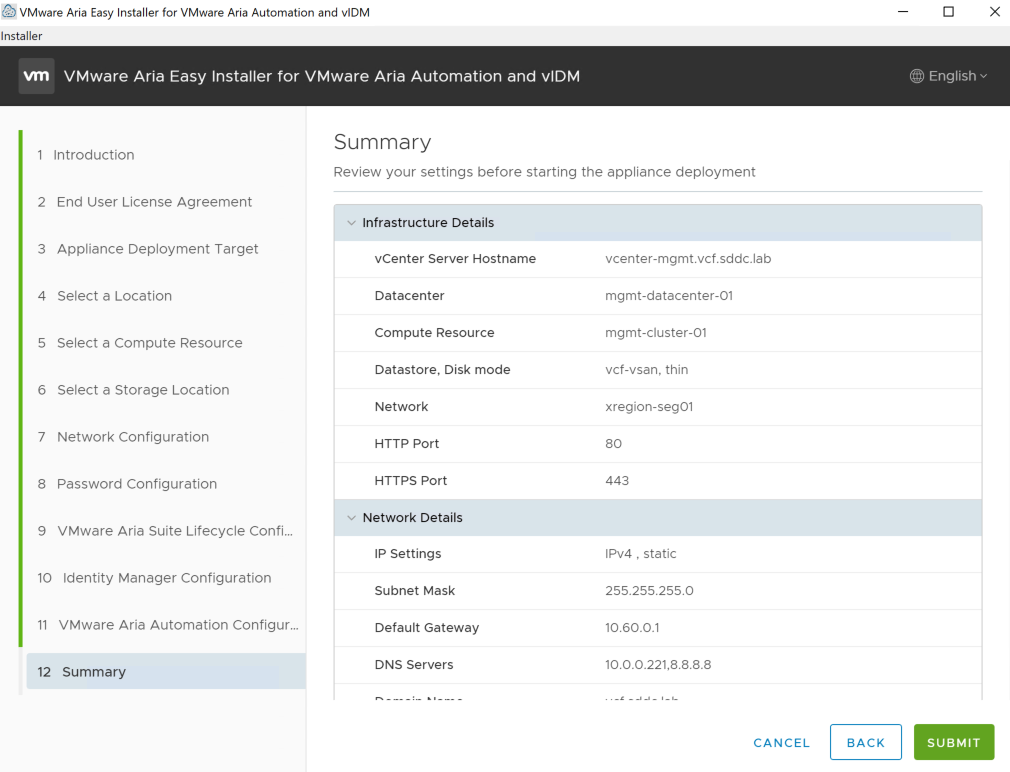Click the Summary page heading
This screenshot has width=1010, height=772.
pyautogui.click(x=382, y=142)
